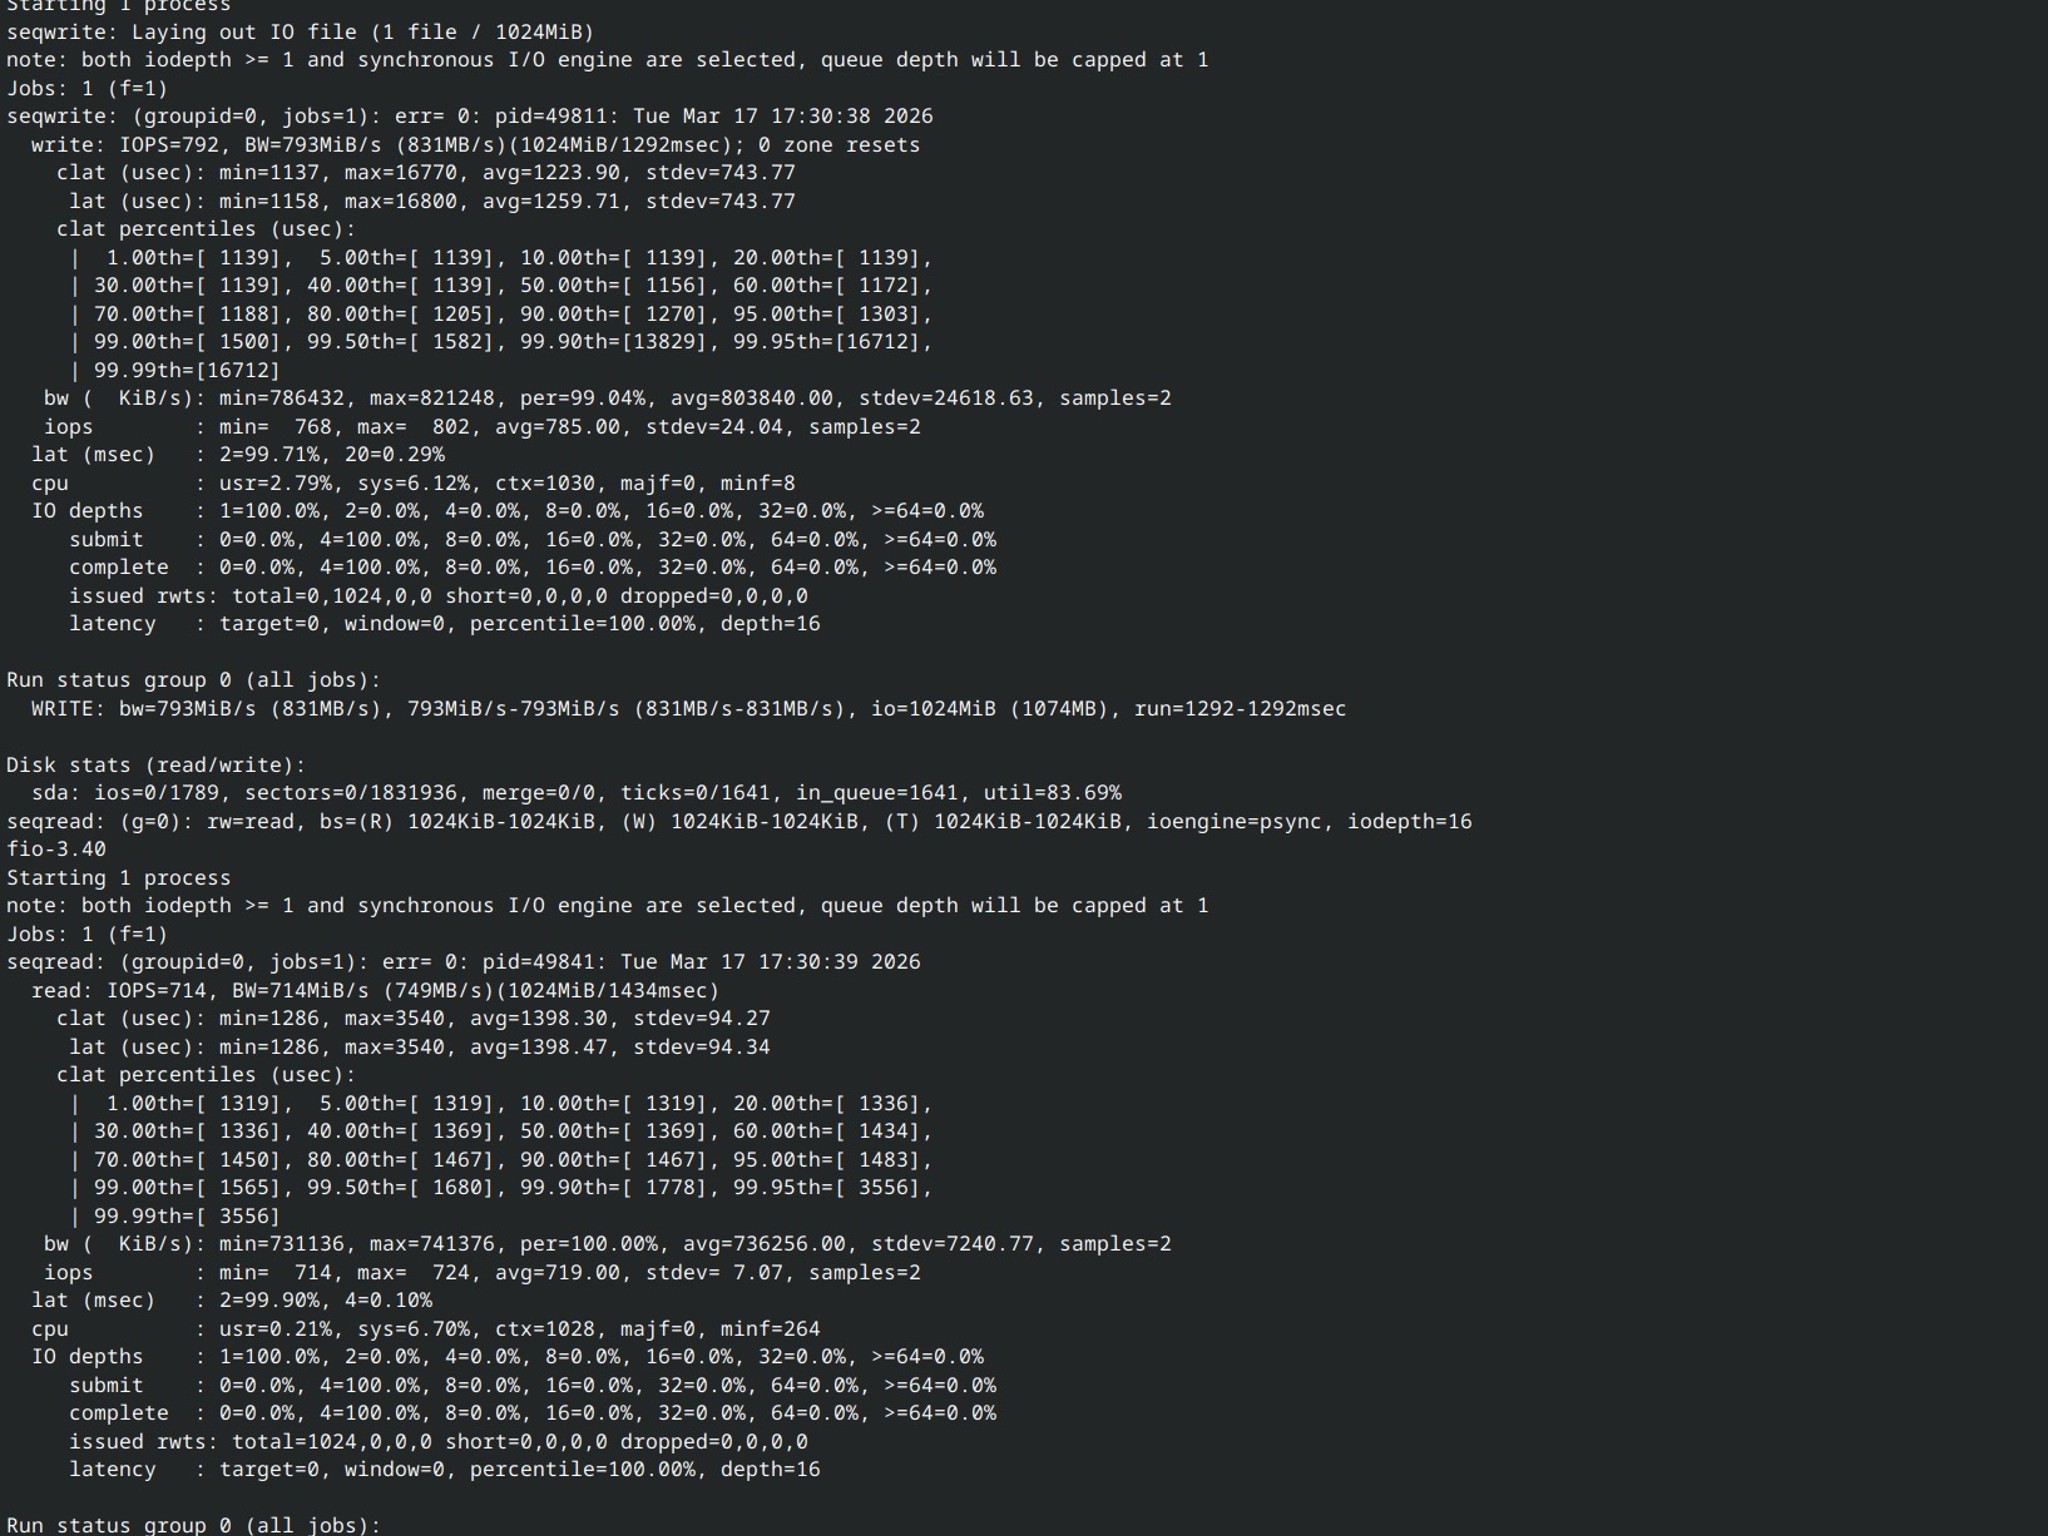The image size is (2048, 1536).
Task: Click the issued rwts total=1024,0,0,0 line
Action: [x=438, y=1442]
